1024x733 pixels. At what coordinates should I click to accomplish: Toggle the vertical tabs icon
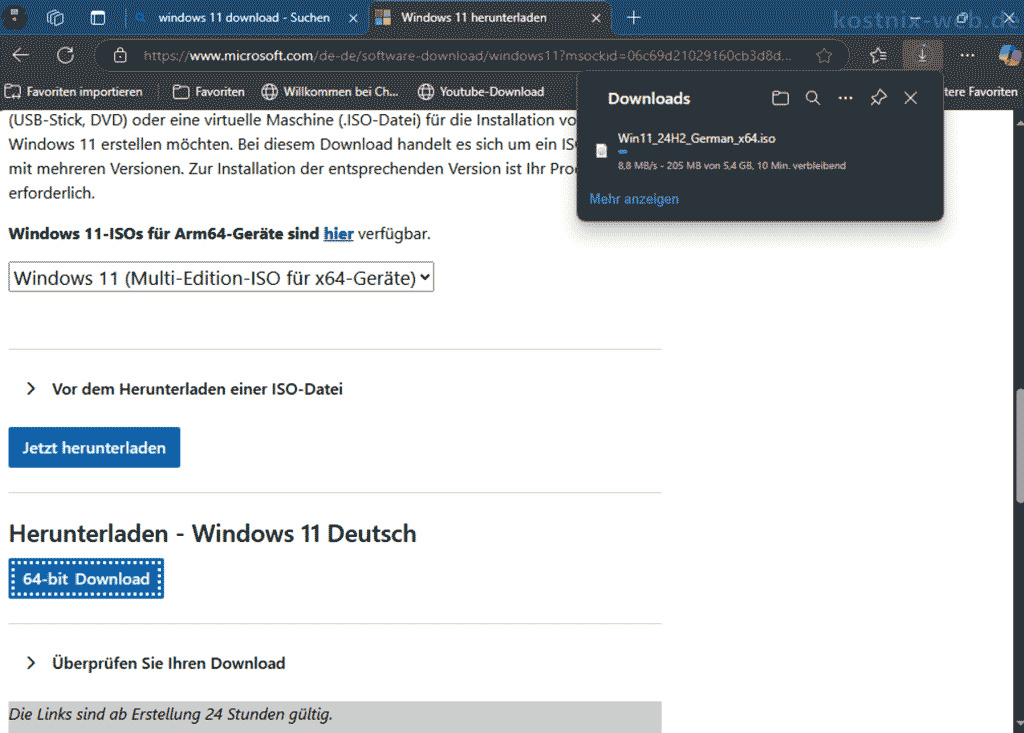pyautogui.click(x=98, y=18)
